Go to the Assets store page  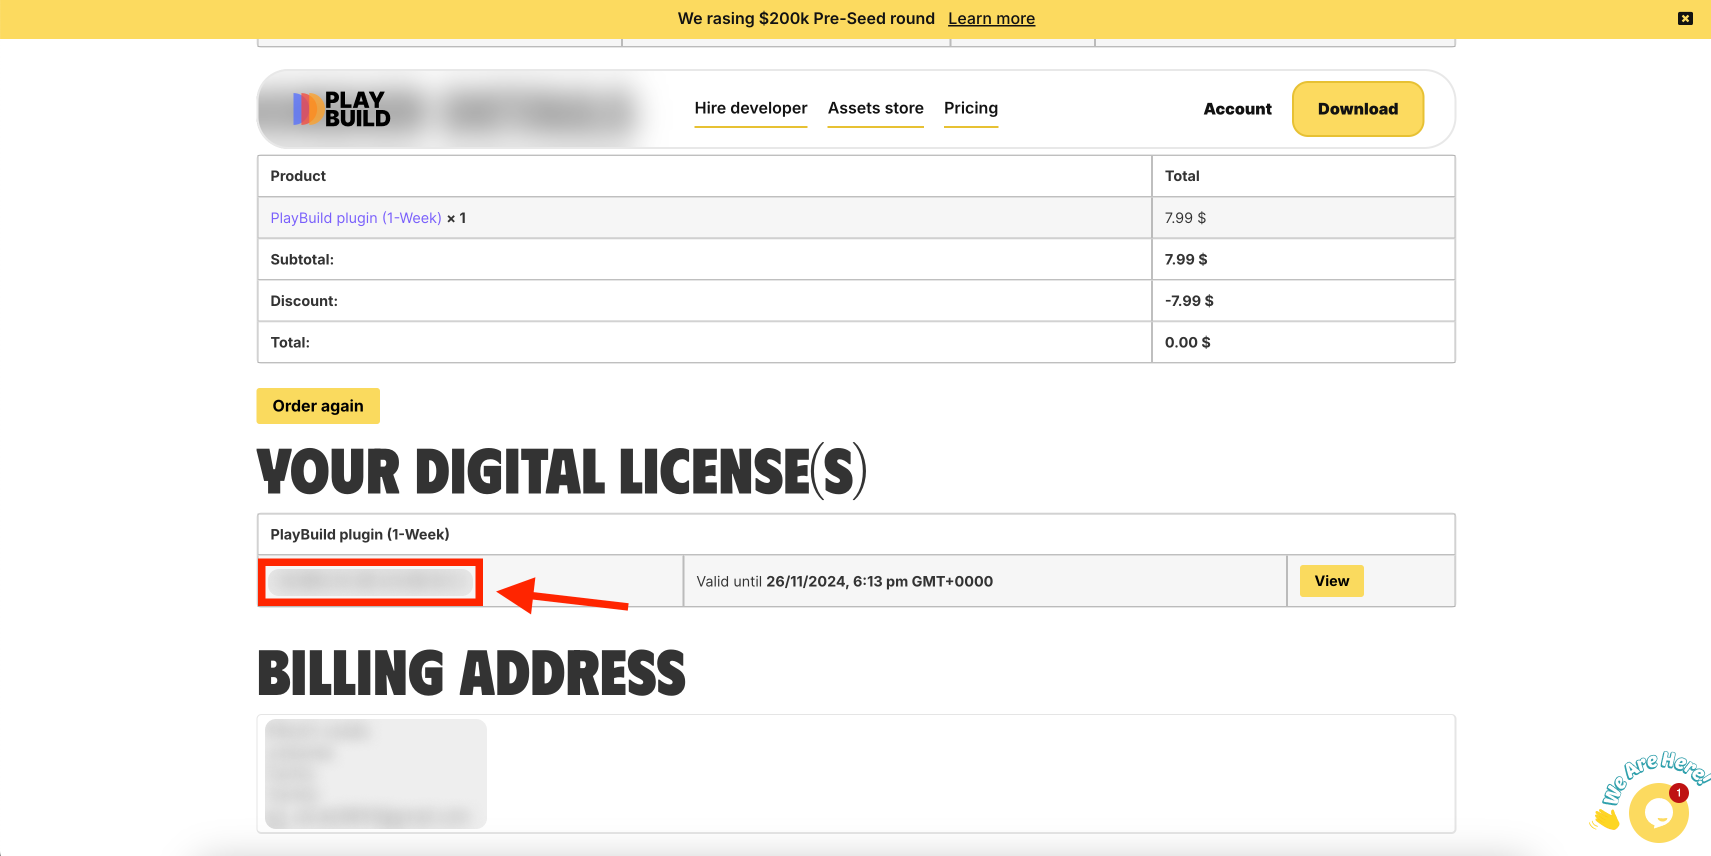pos(875,108)
